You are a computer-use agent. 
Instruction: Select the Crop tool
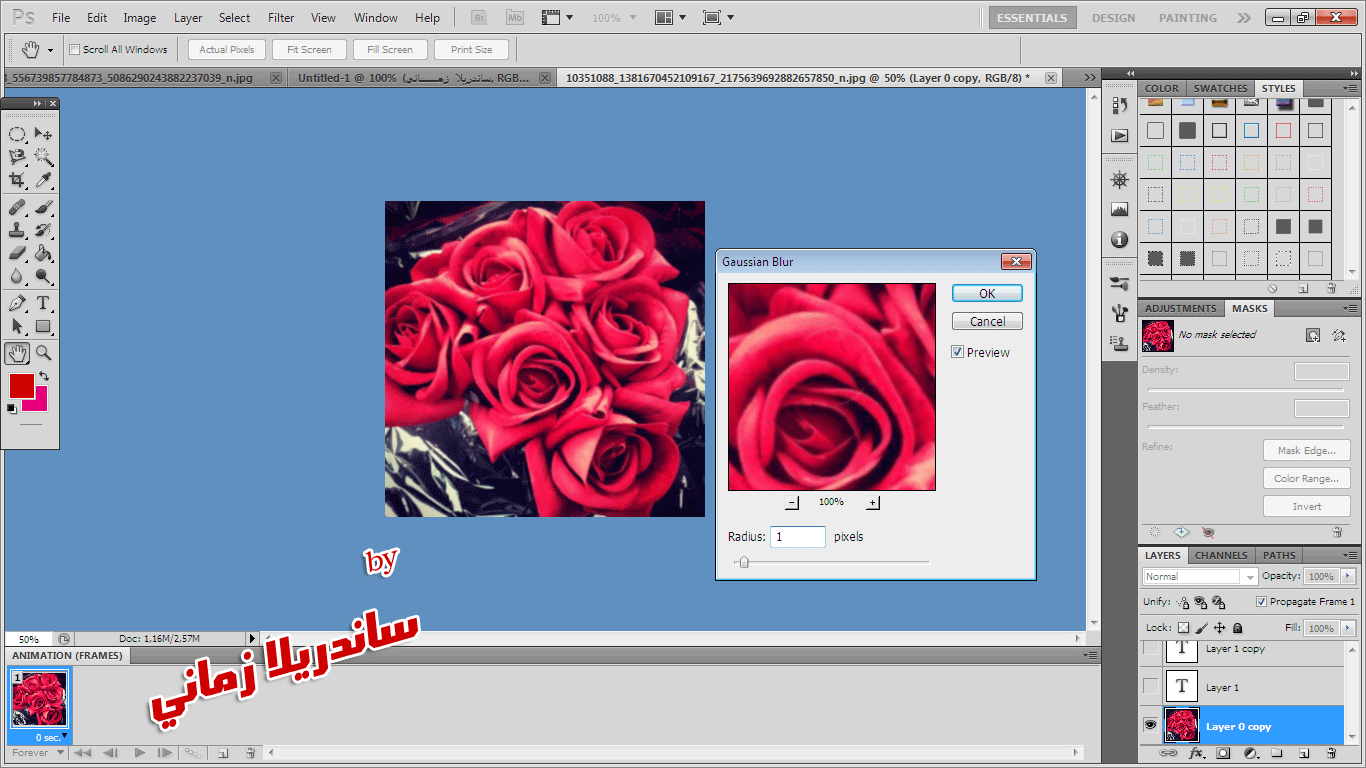[17, 180]
